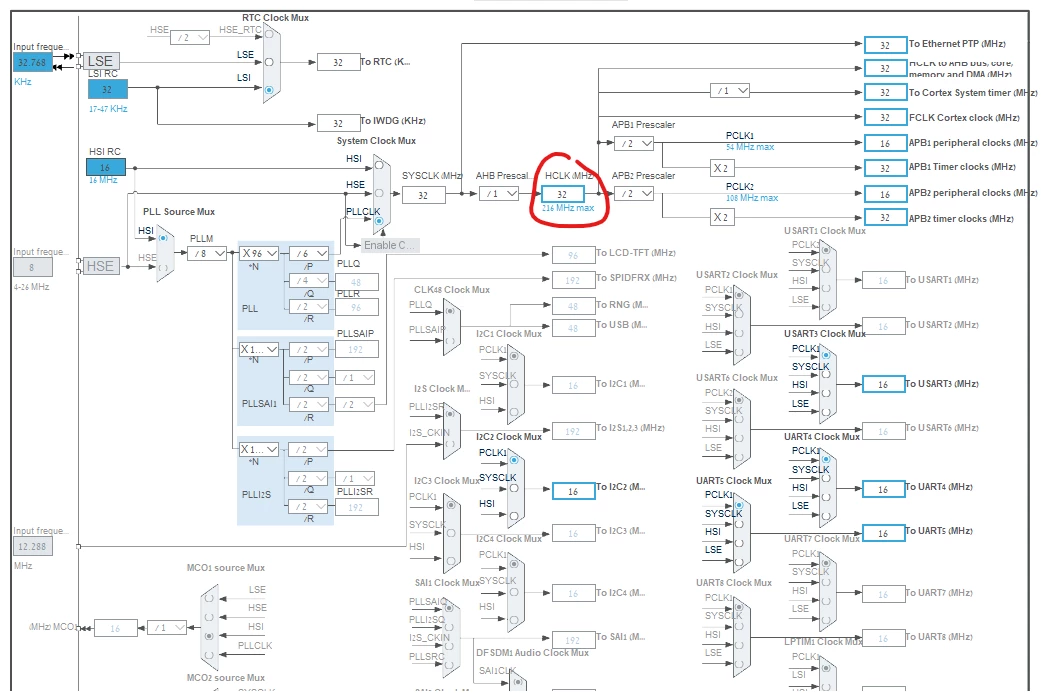Image resolution: width=1063 pixels, height=693 pixels.
Task: Click the HCLK (MHz) value field
Action: (562, 194)
